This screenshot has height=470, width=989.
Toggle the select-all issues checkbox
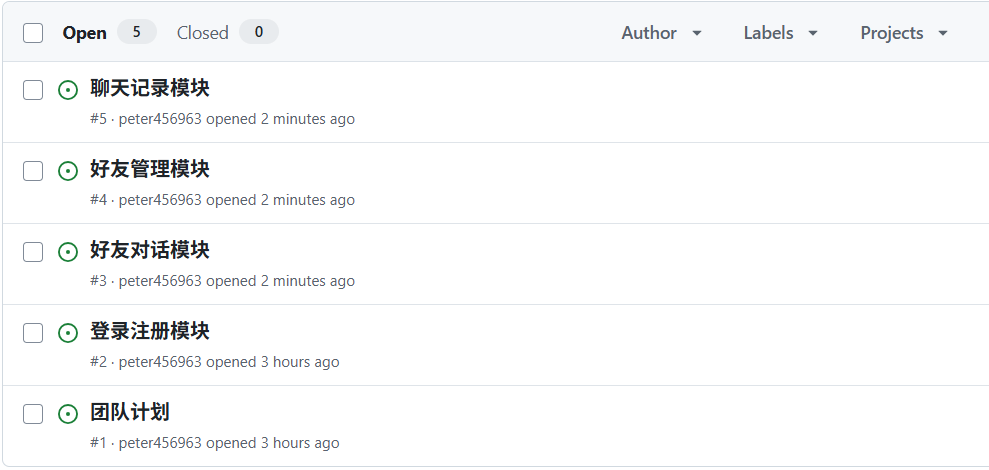pyautogui.click(x=33, y=33)
